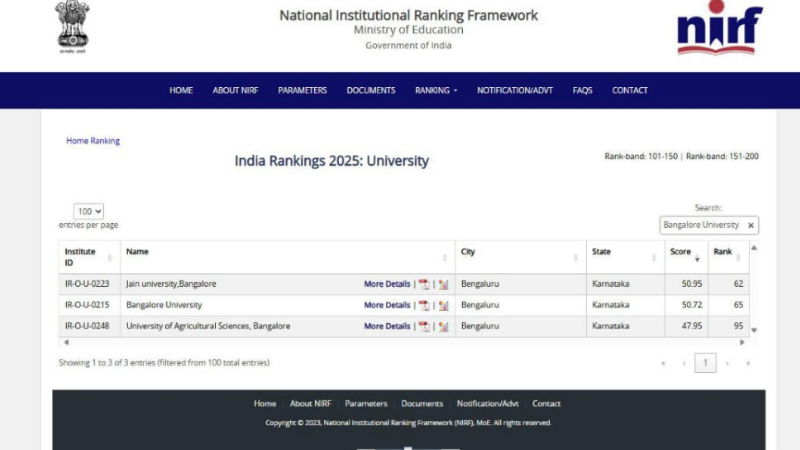Select score value 50.95
This screenshot has width=800, height=450.
tap(692, 284)
